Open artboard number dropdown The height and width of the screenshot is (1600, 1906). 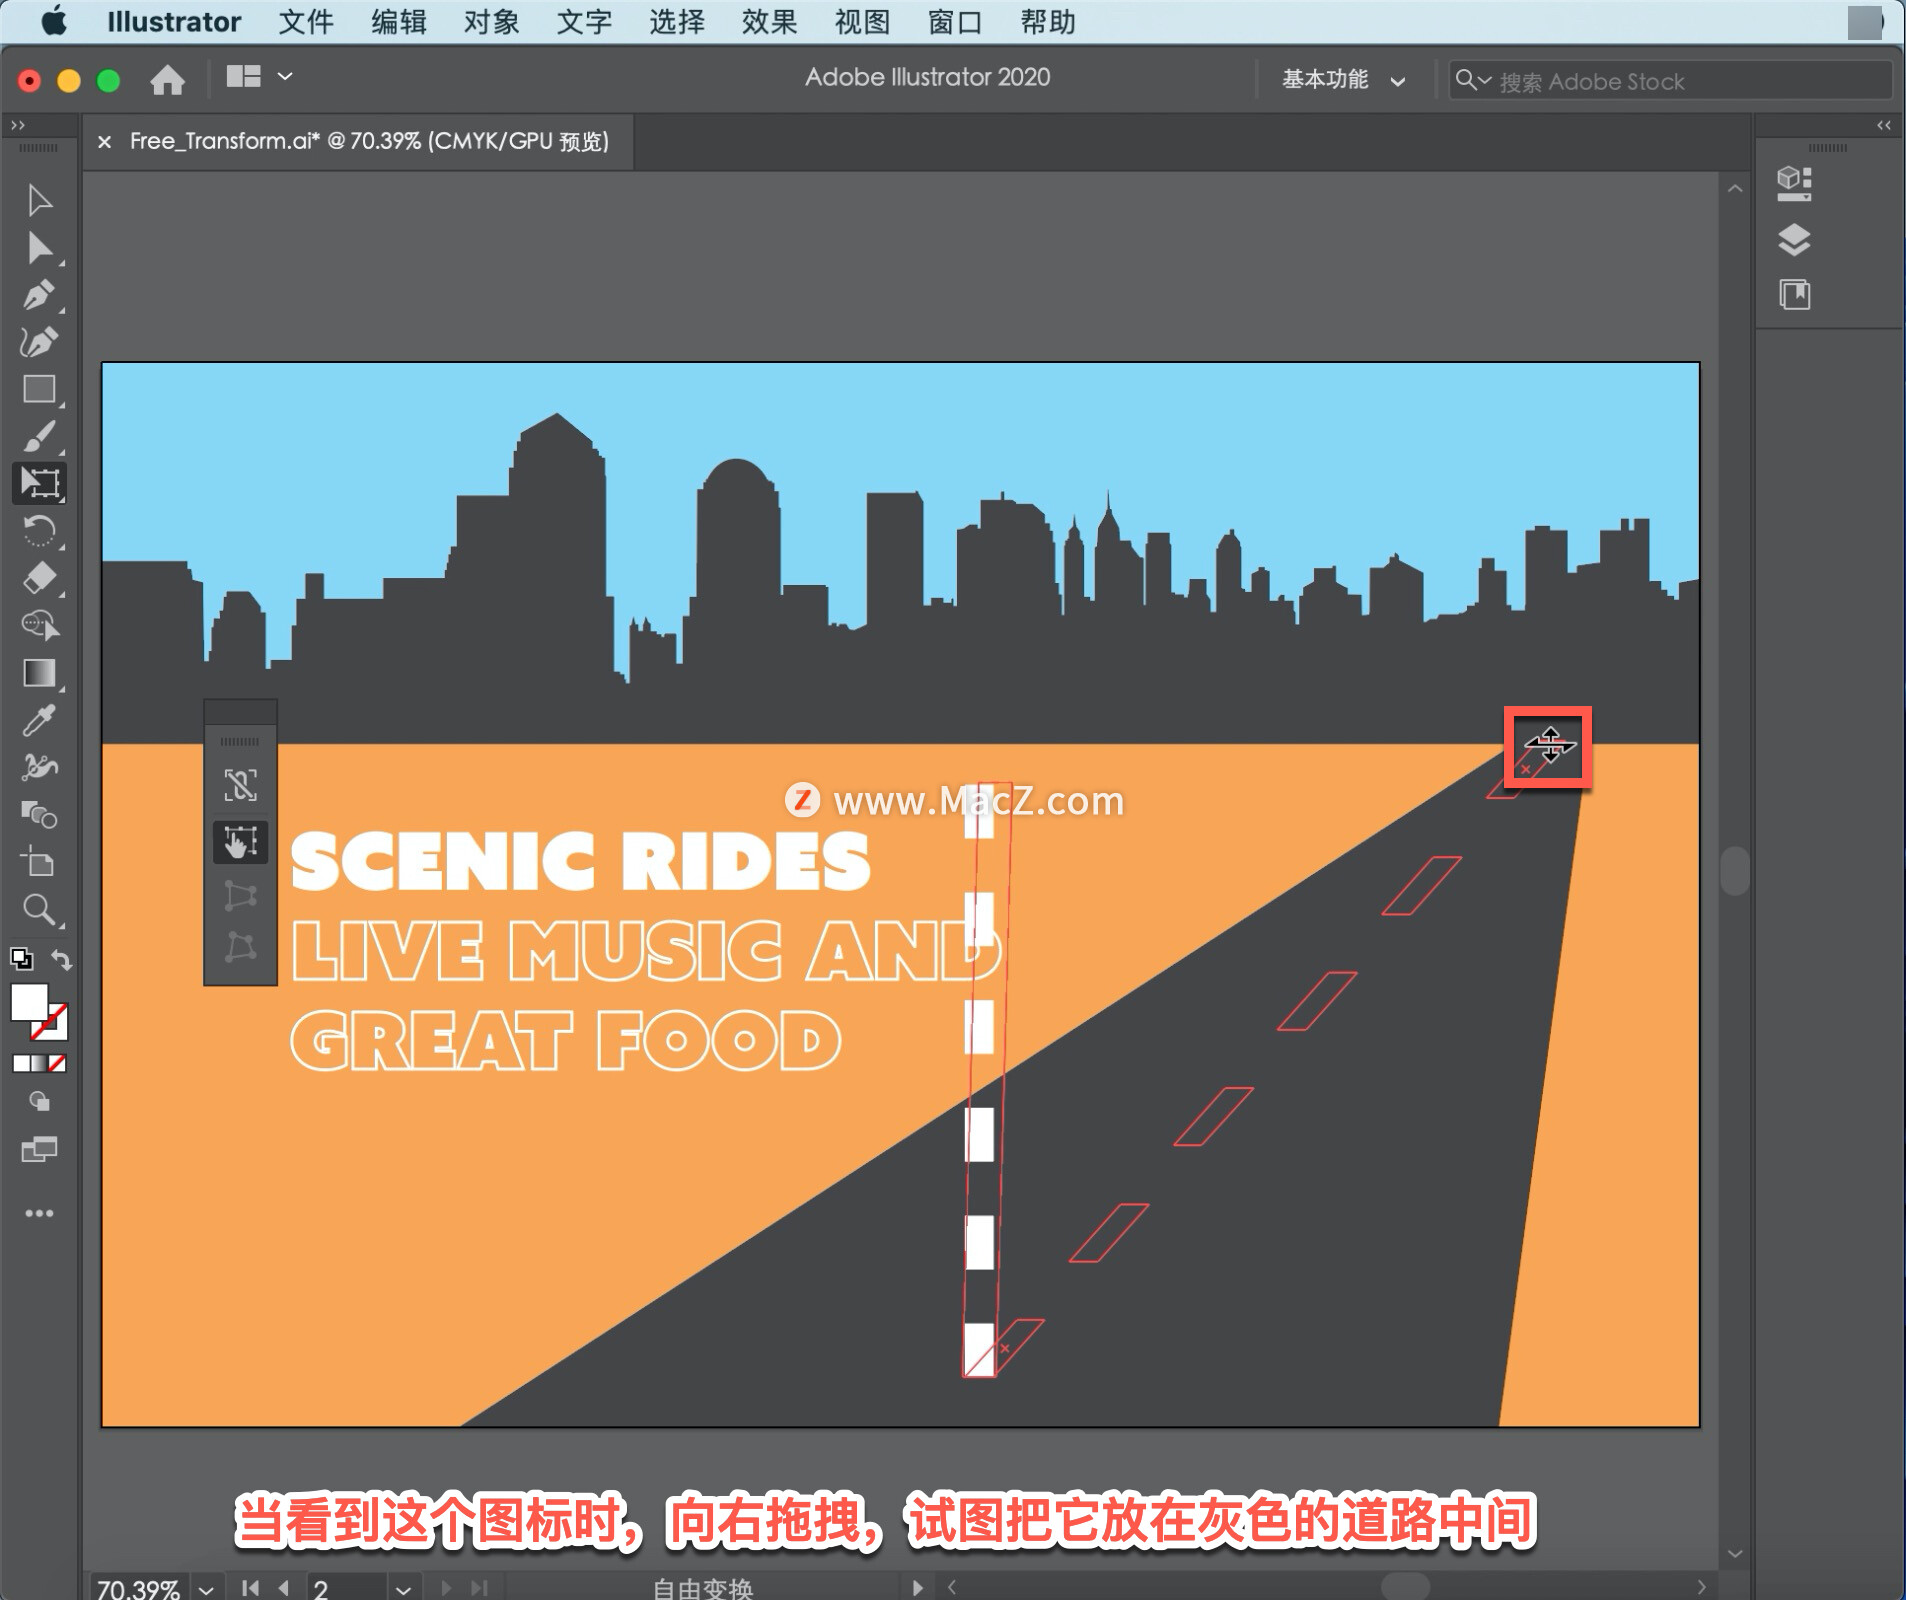pyautogui.click(x=403, y=1588)
